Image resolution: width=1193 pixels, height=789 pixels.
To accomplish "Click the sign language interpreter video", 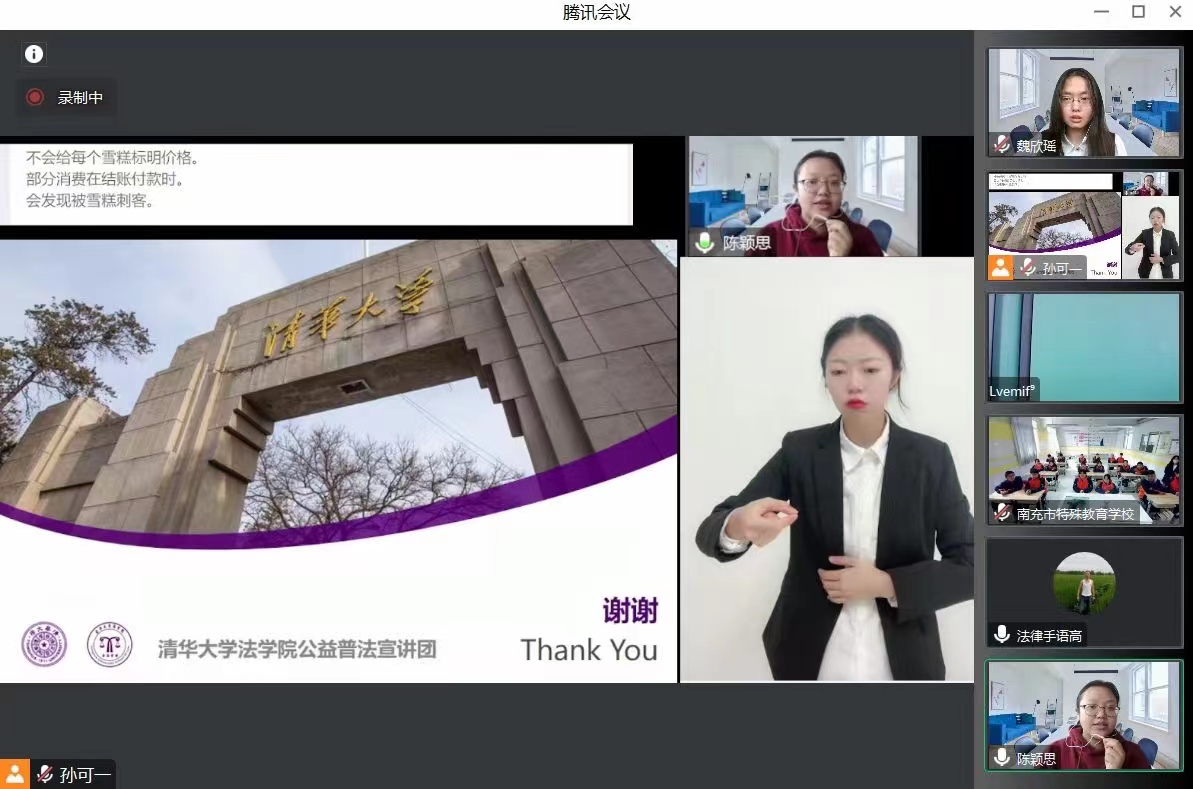I will tap(827, 470).
